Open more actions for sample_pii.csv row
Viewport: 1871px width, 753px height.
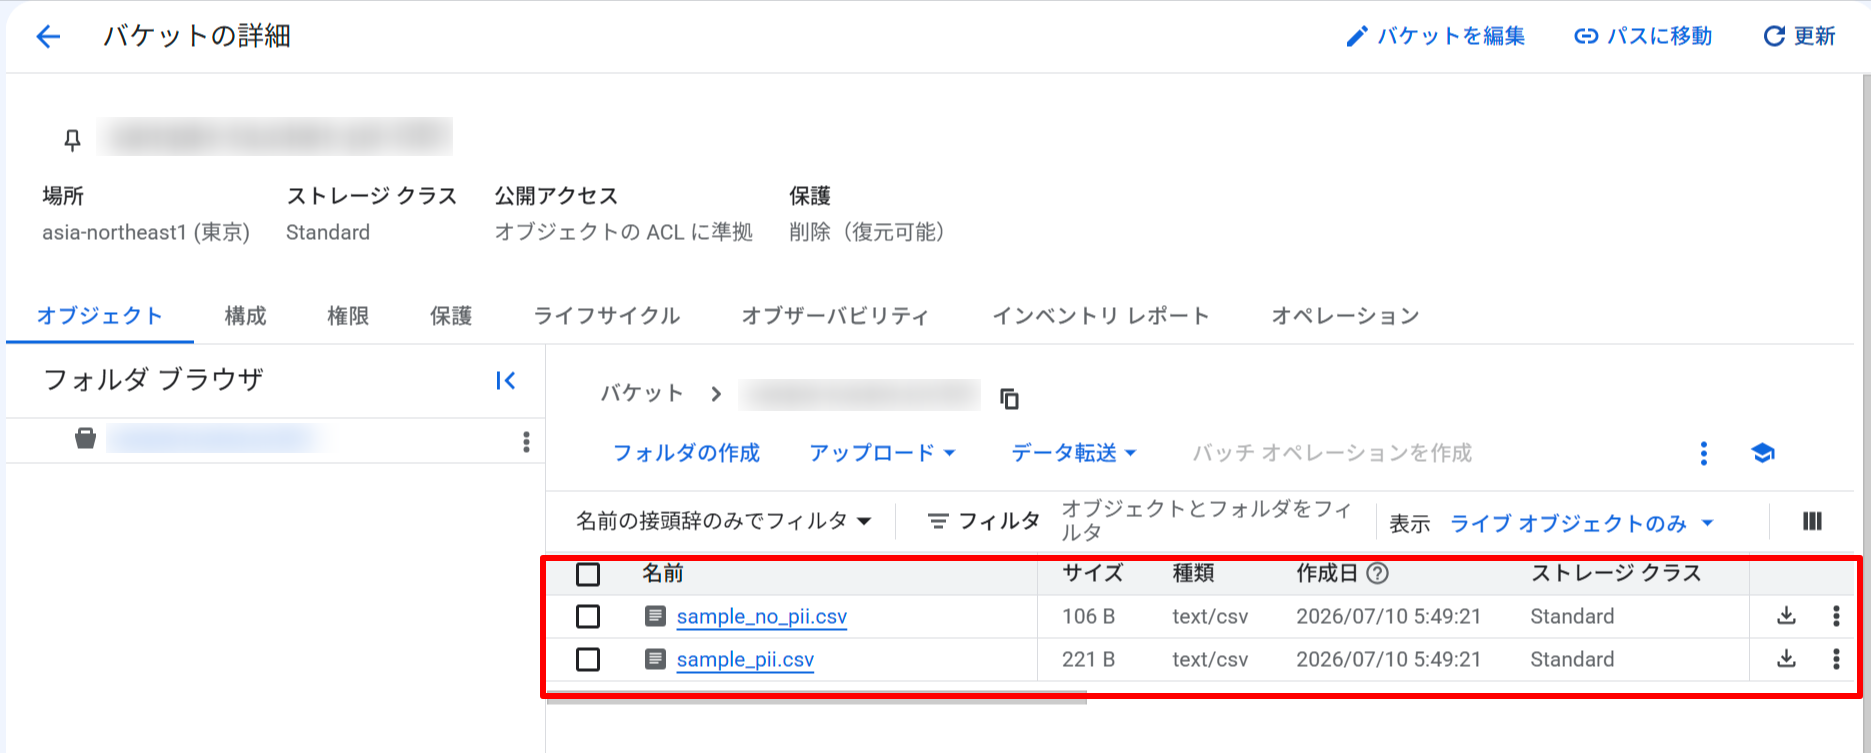pyautogui.click(x=1836, y=659)
